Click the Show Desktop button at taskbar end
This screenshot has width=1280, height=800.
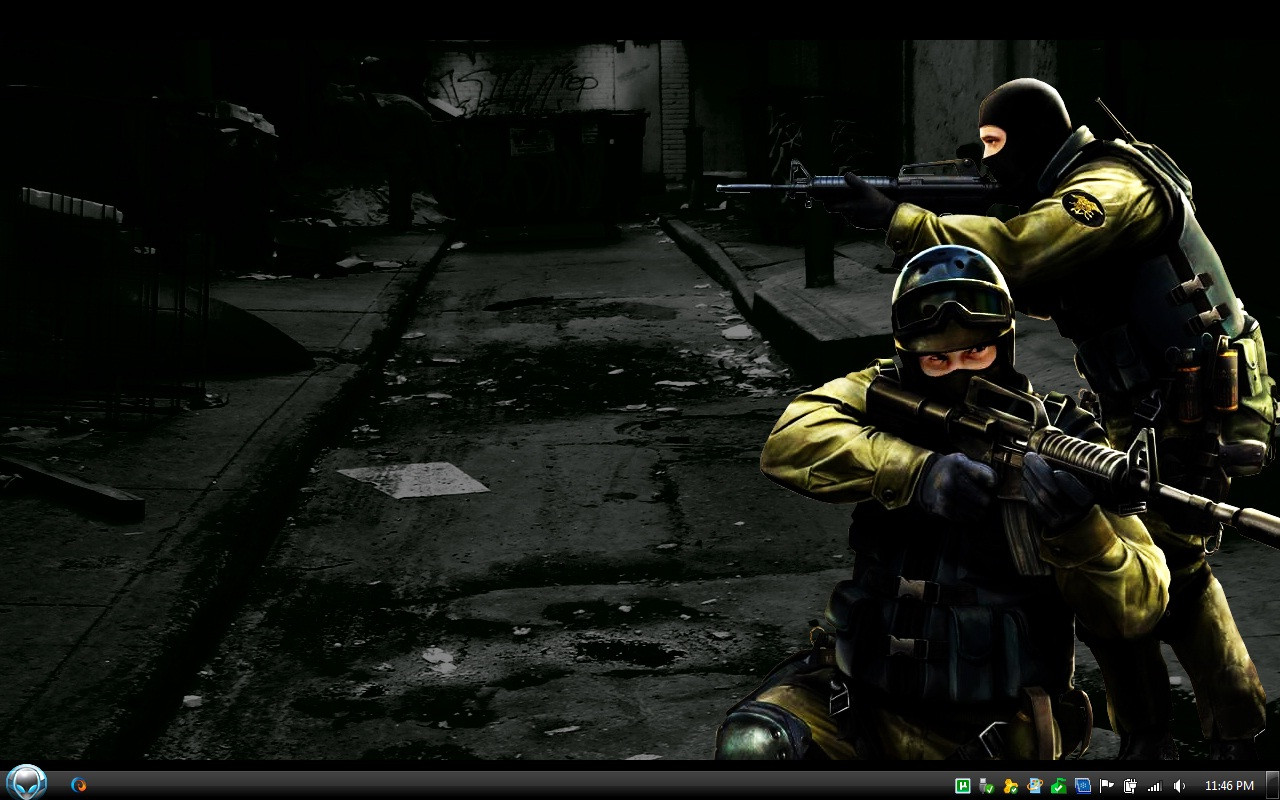tap(1272, 785)
